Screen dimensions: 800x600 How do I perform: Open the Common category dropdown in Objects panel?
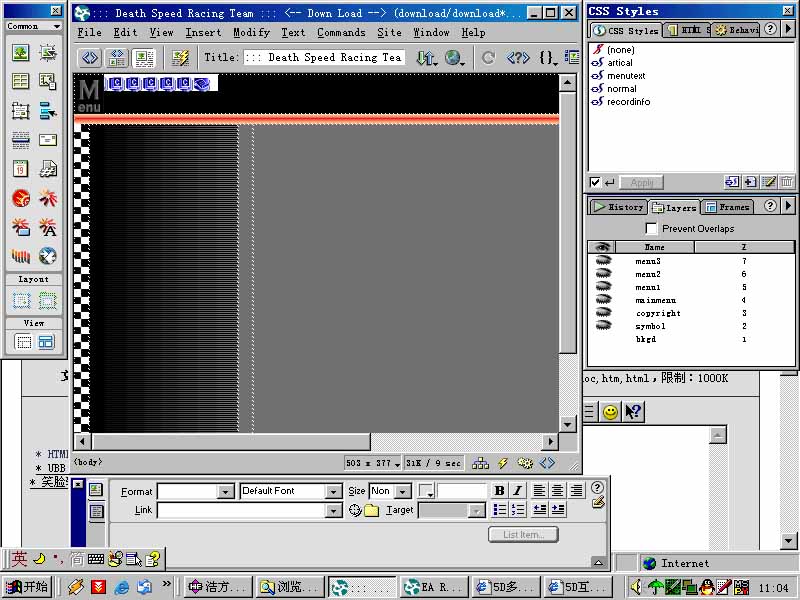pyautogui.click(x=35, y=26)
